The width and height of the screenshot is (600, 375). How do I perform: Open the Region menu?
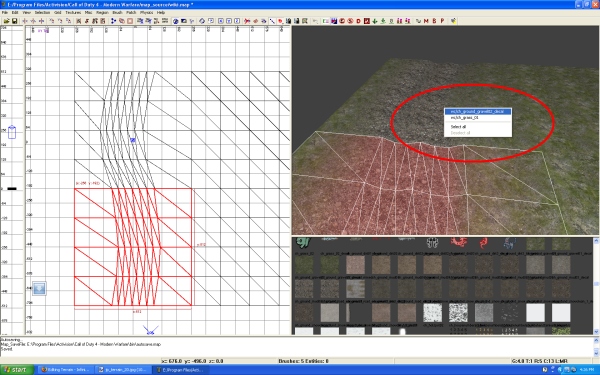point(102,13)
